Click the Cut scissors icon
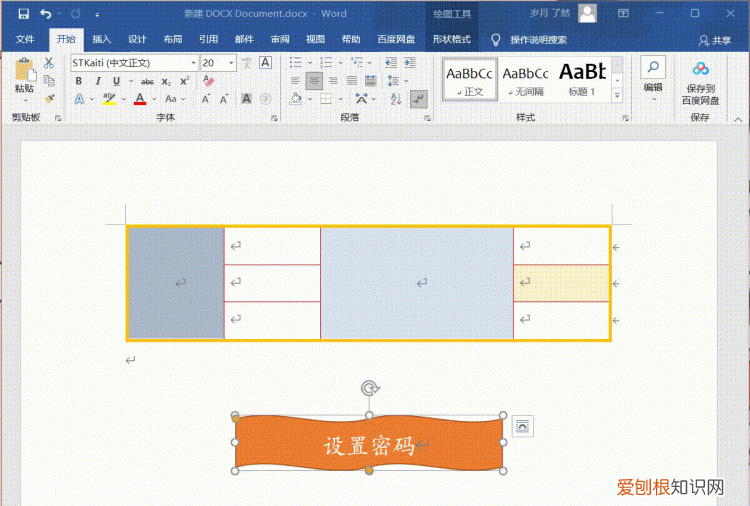This screenshot has height=506, width=750. point(49,63)
